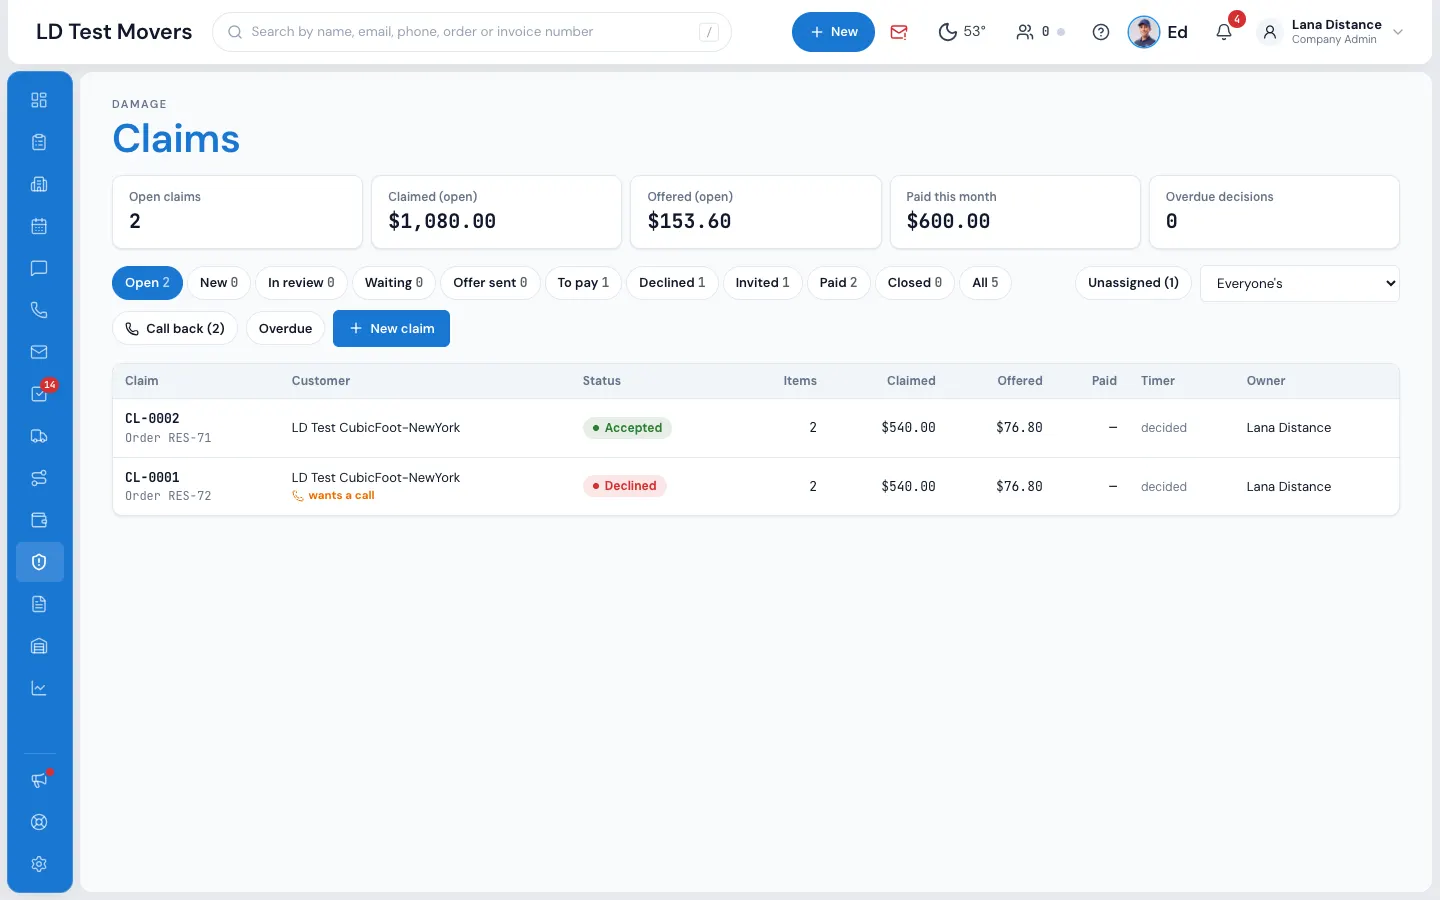The image size is (1440, 900).
Task: Click Order RES-71 text
Action: [x=168, y=438]
